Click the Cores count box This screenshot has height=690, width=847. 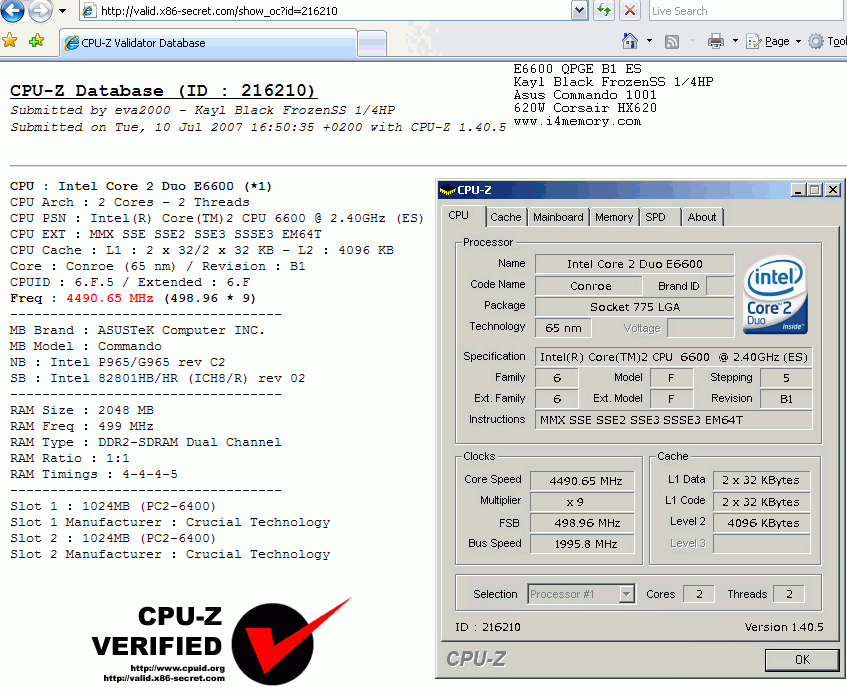pos(698,594)
